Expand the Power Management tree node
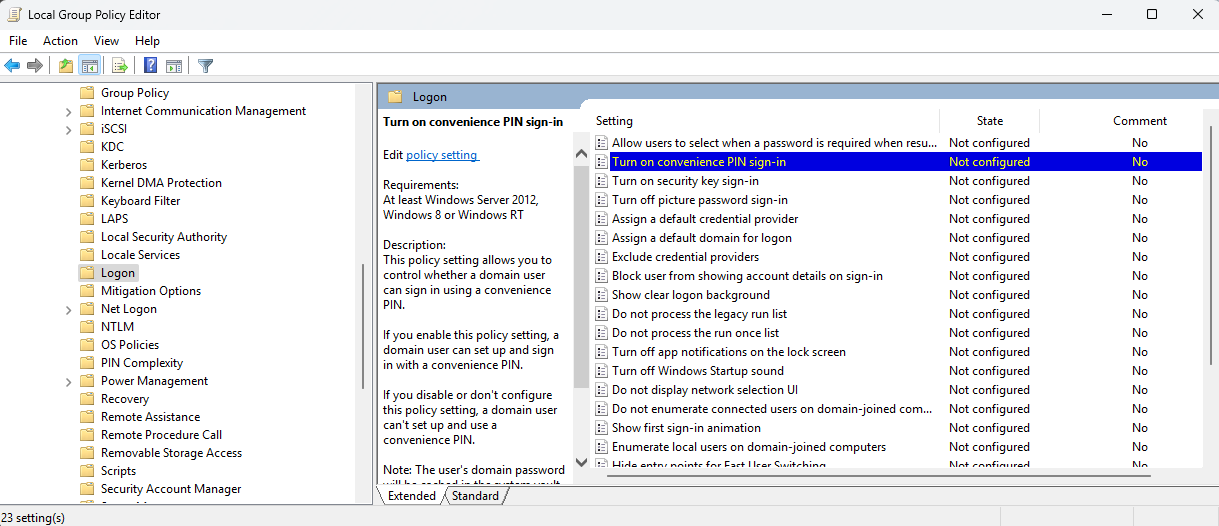 click(68, 381)
